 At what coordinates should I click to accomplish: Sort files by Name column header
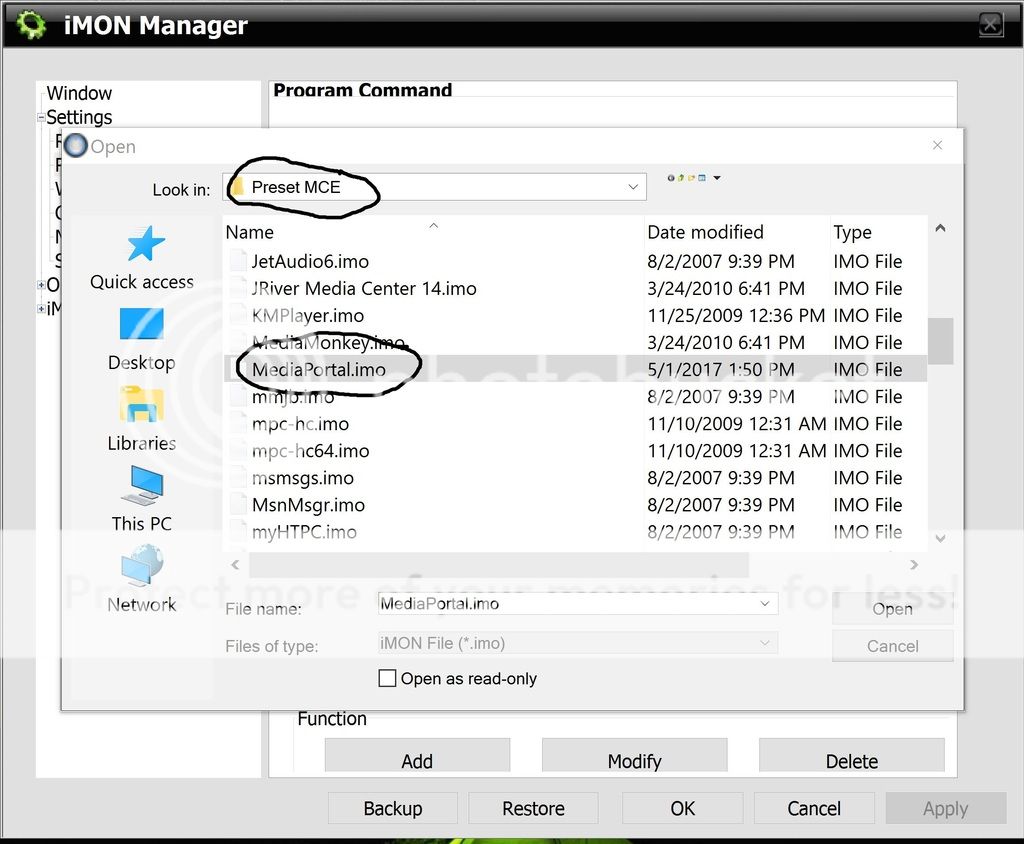click(x=250, y=232)
